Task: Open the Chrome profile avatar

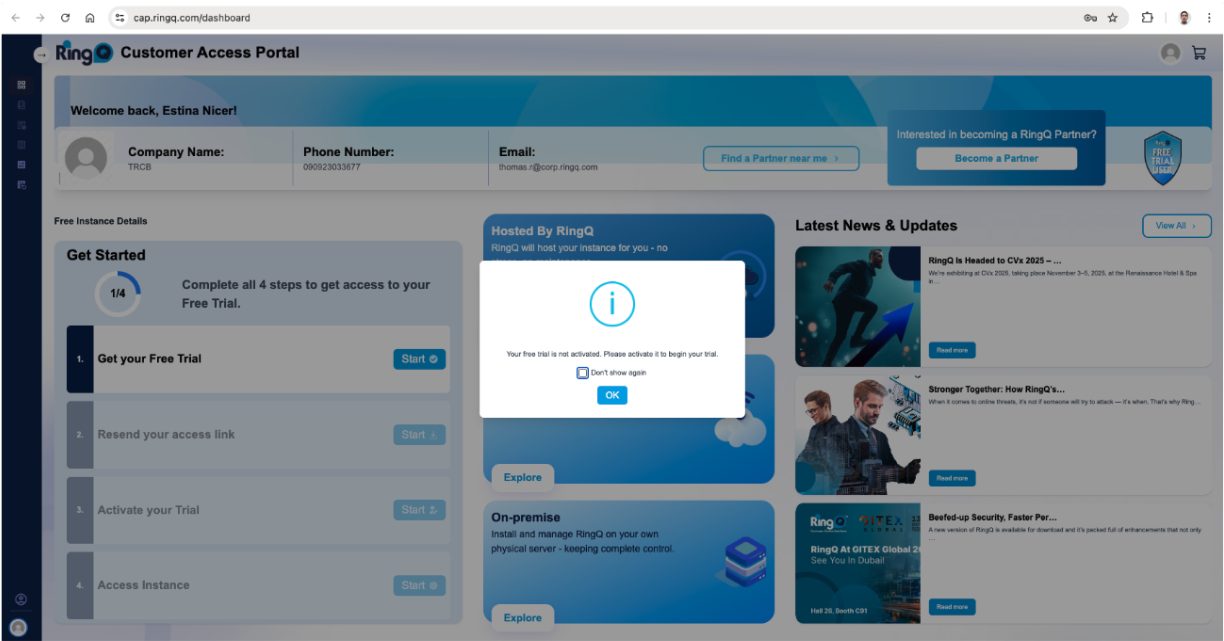Action: (1184, 18)
